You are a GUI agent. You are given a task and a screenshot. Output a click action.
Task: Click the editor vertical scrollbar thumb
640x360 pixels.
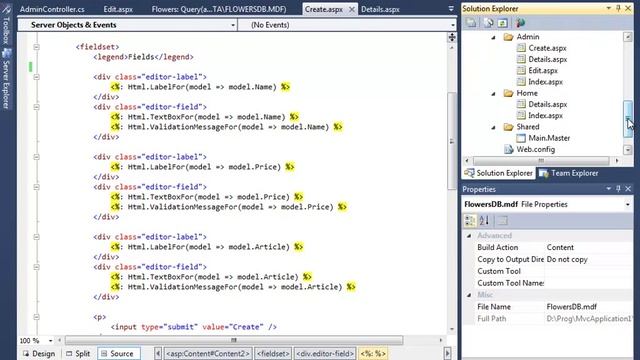[452, 141]
